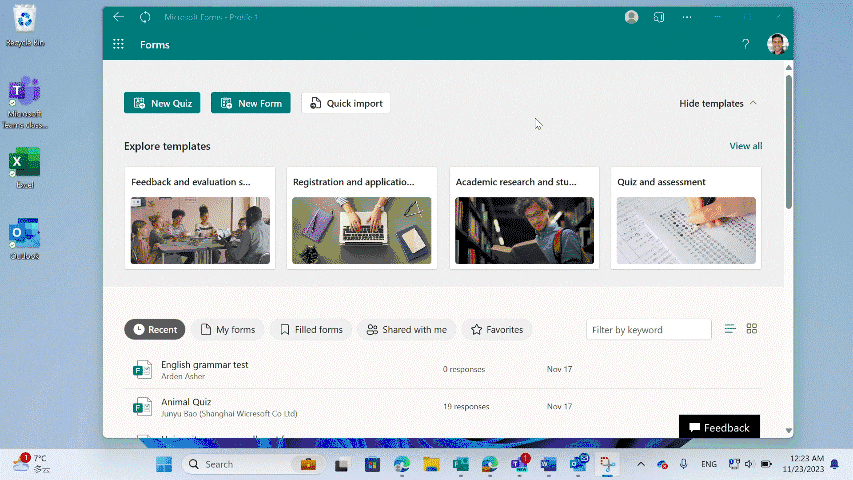853x480 pixels.
Task: Open the sidebar panel icon in title bar
Action: pos(659,17)
